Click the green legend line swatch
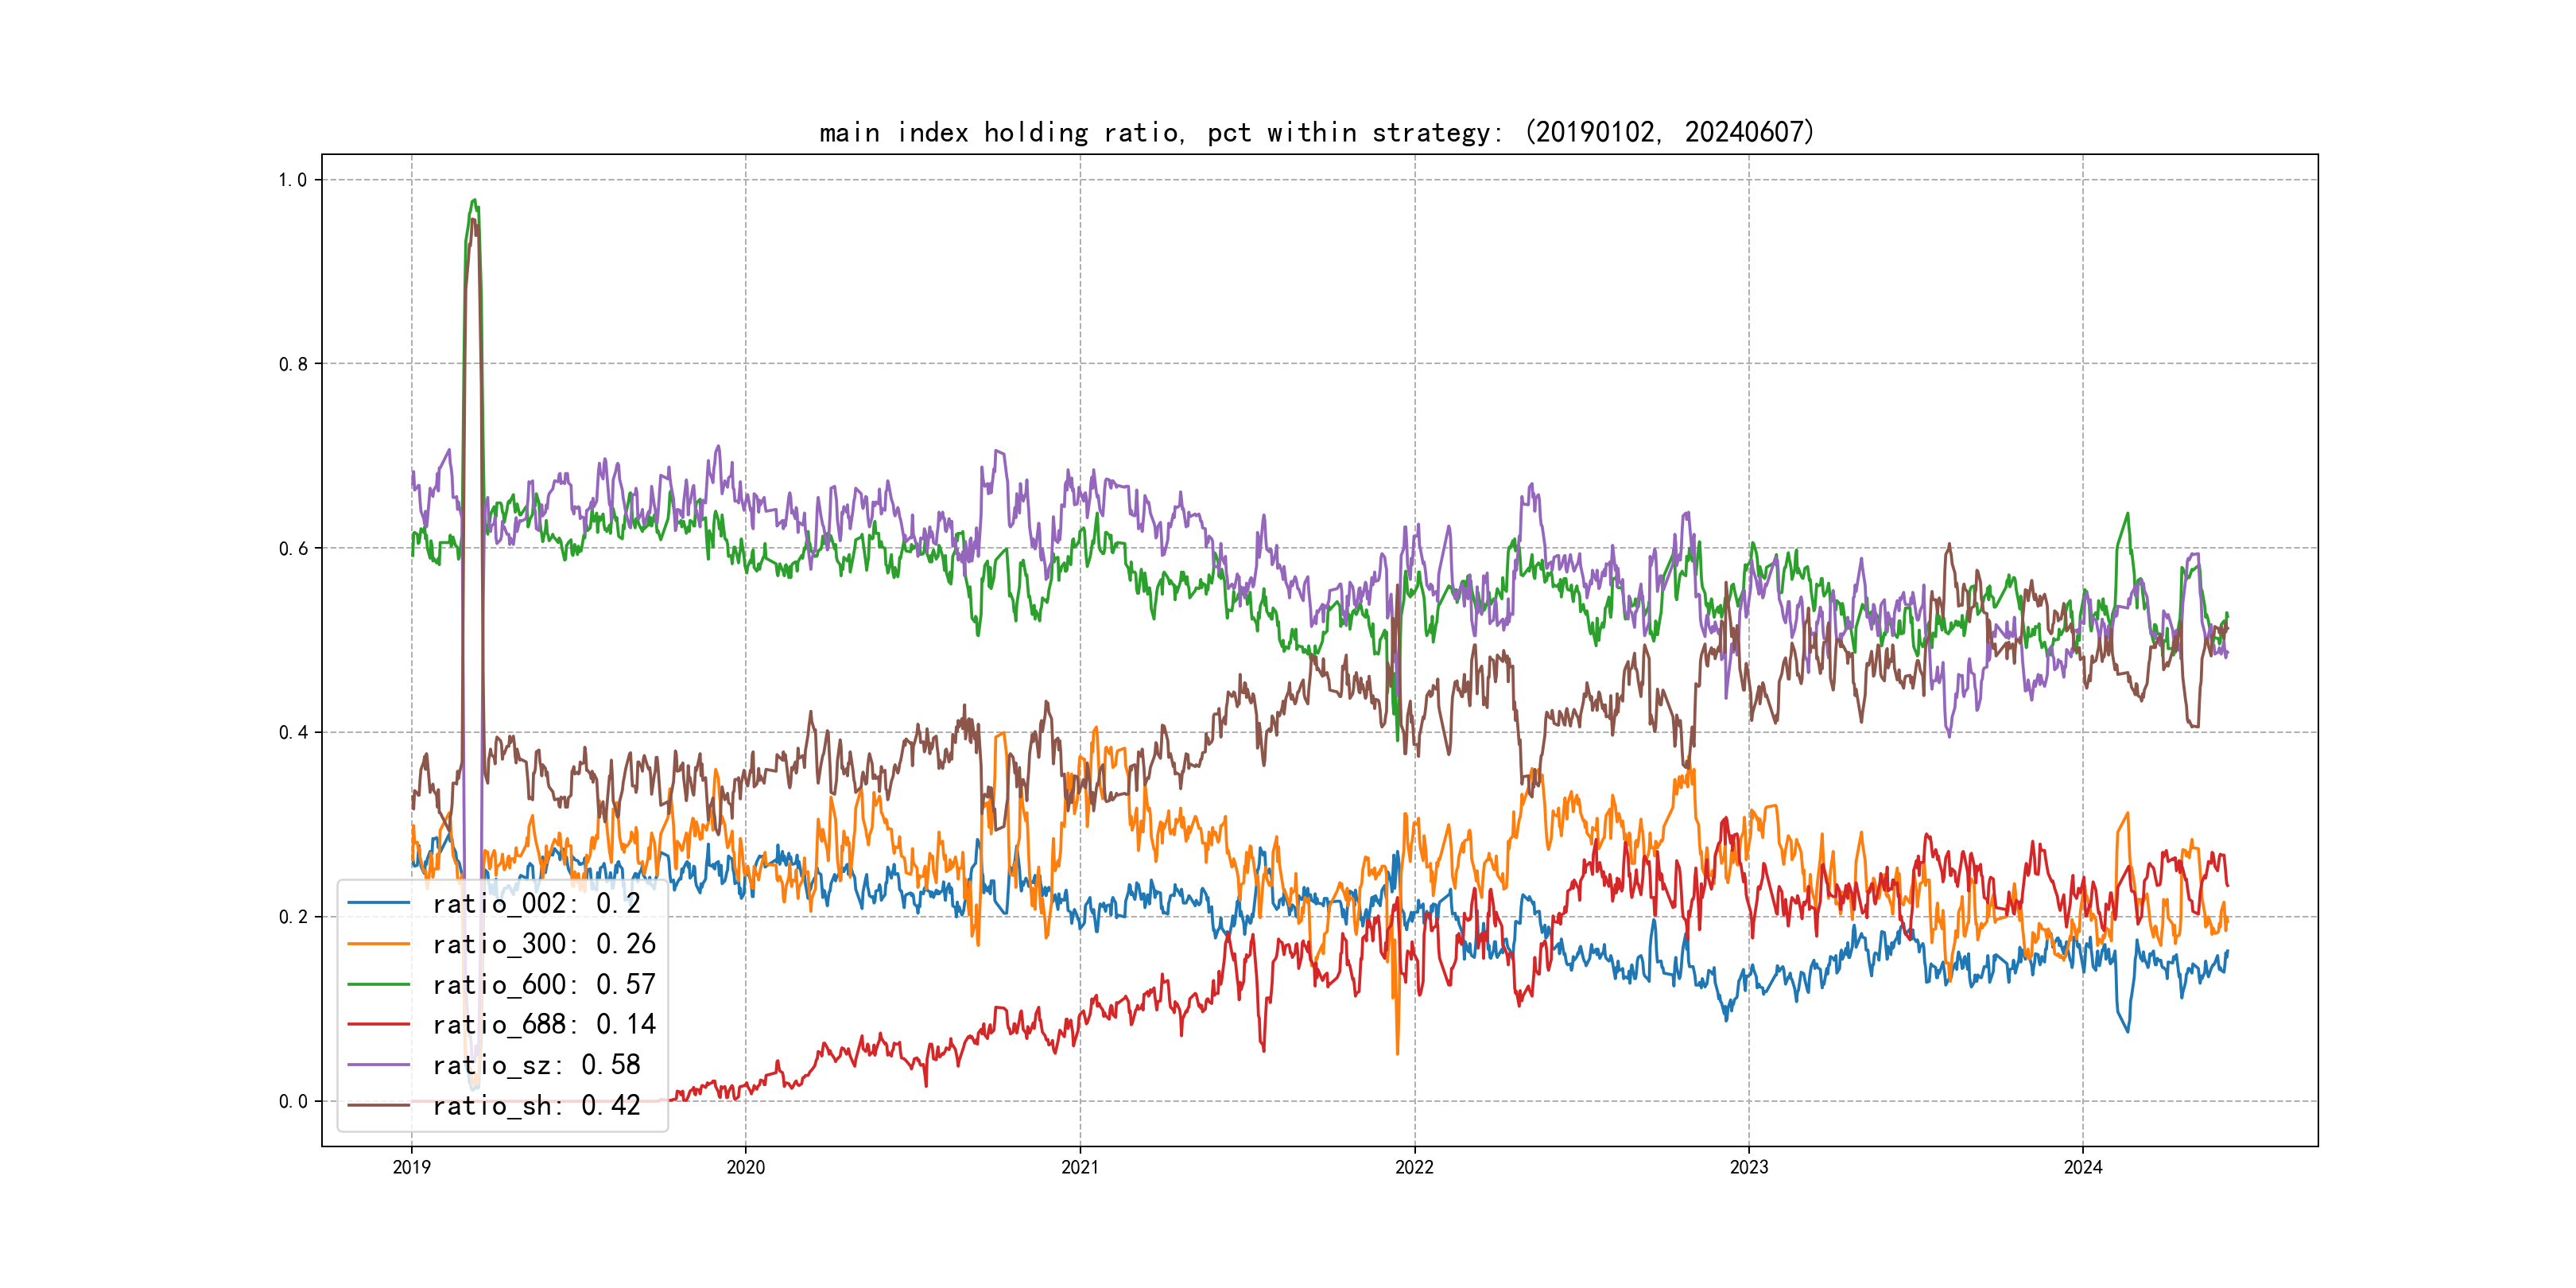2576x1288 pixels. (x=379, y=984)
